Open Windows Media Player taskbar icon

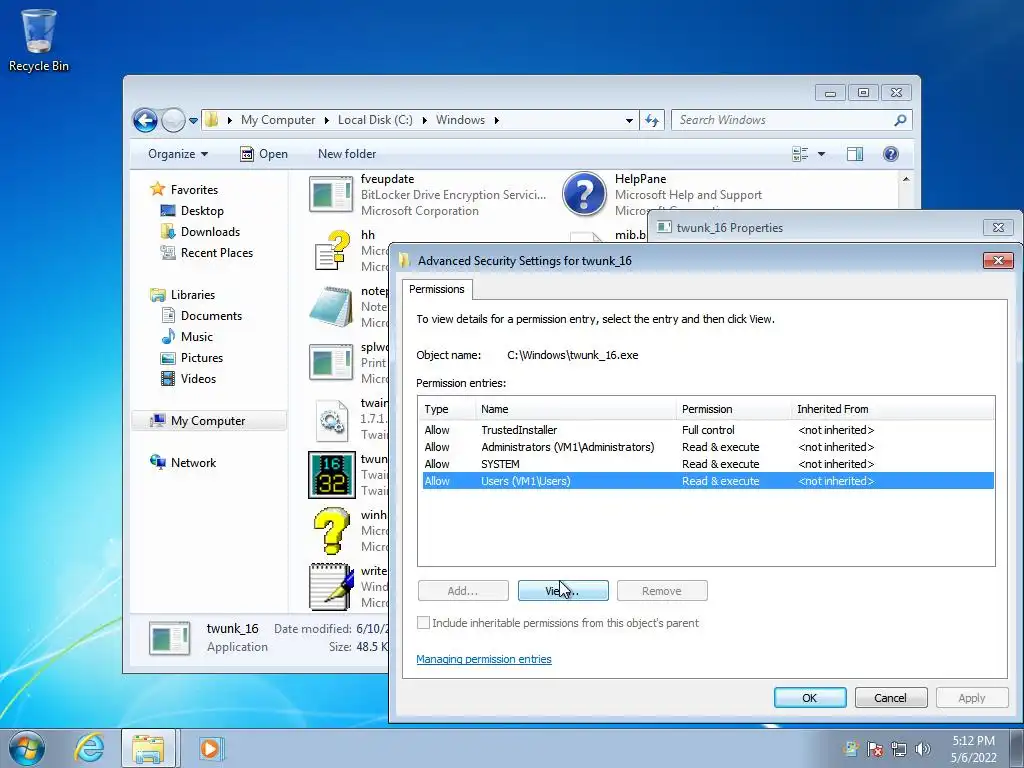210,748
